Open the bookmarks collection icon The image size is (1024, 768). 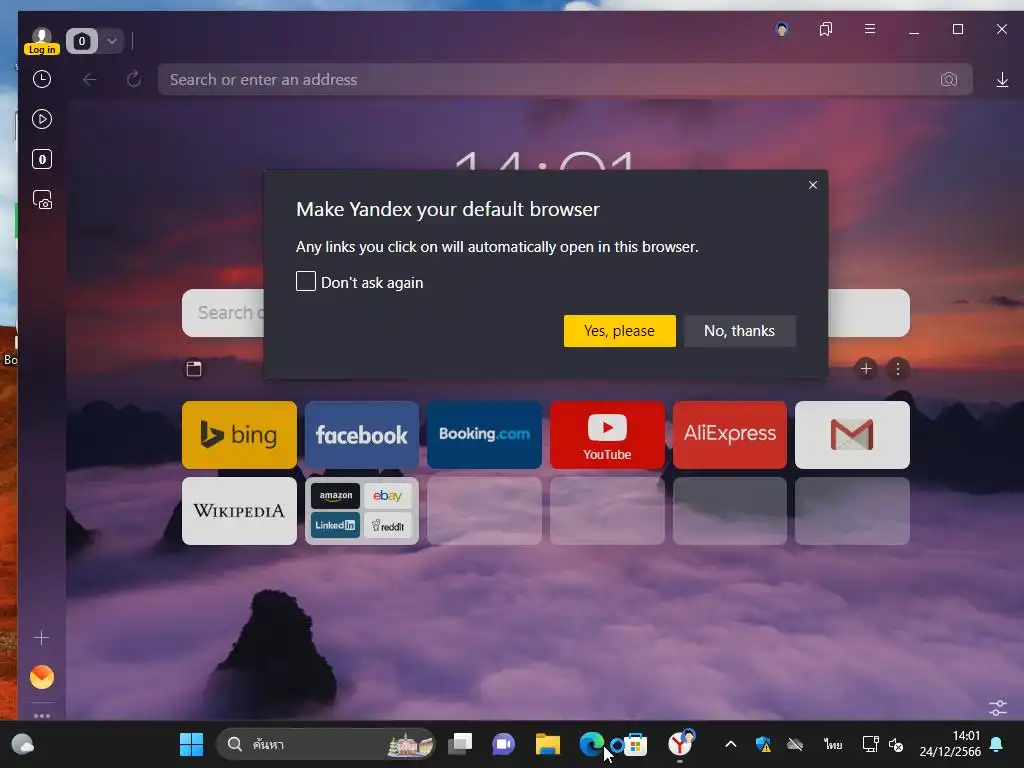pyautogui.click(x=826, y=29)
